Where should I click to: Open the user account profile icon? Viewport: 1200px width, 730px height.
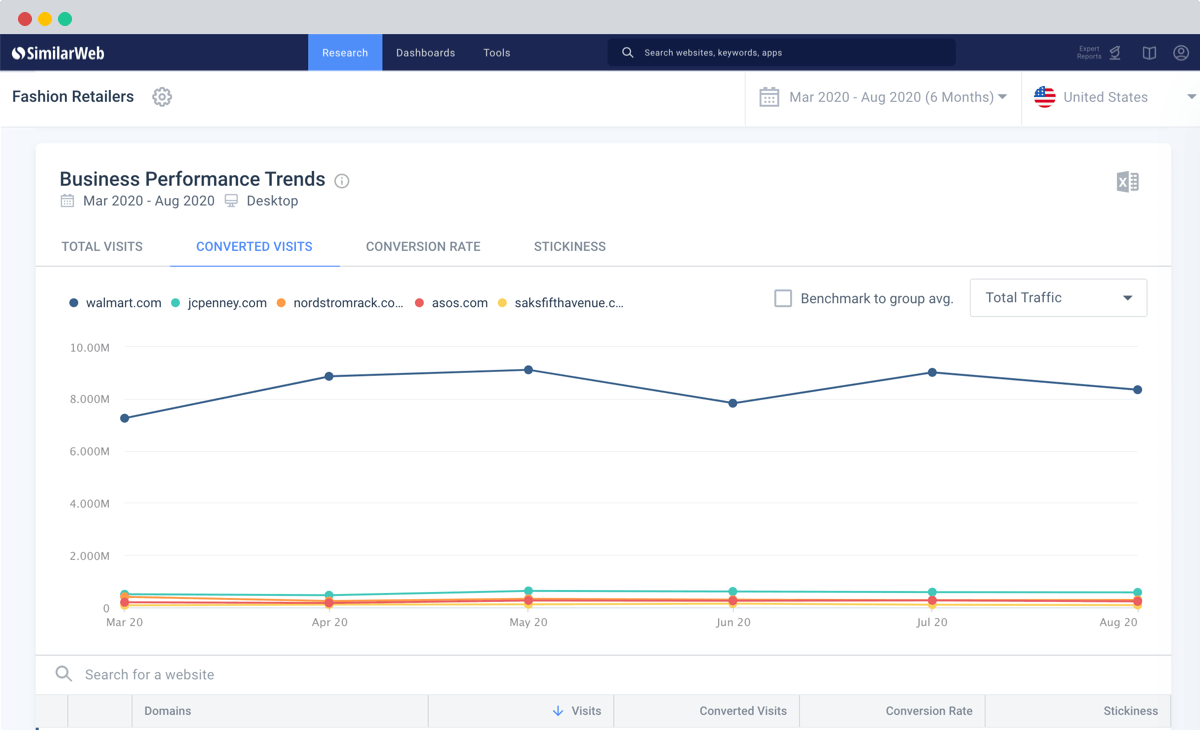1181,53
